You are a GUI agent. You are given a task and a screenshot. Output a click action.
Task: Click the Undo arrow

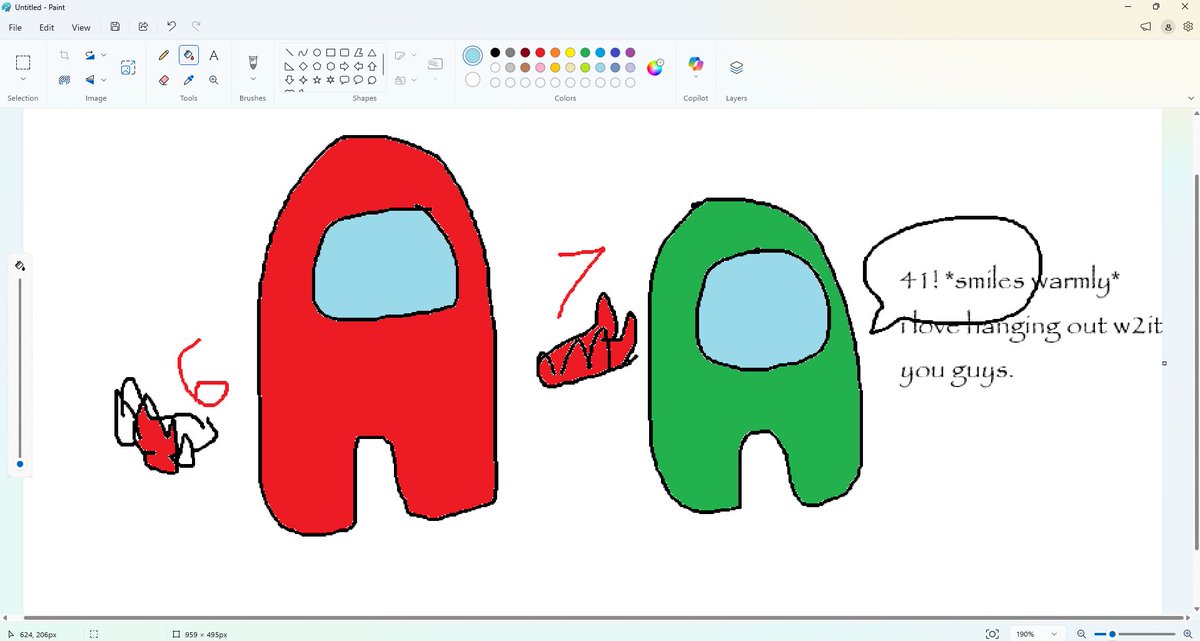(x=171, y=27)
